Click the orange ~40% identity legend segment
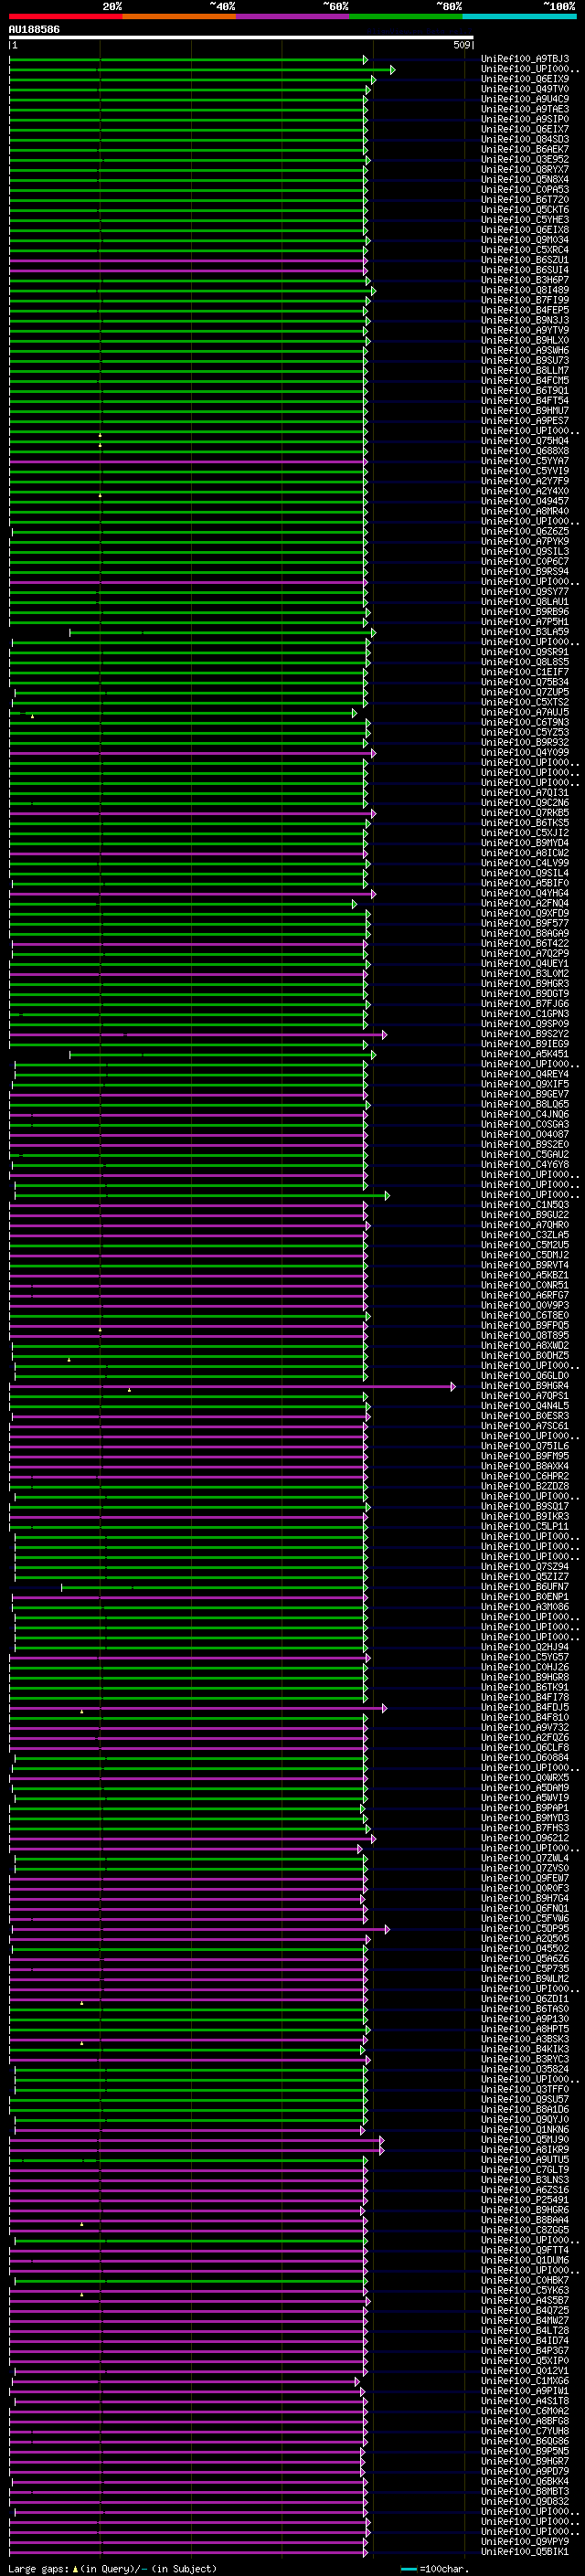This screenshot has width=585, height=2576. pos(179,16)
